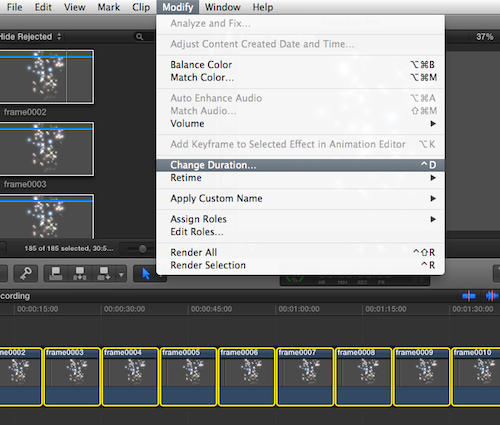Select the arrow Select tool
This screenshot has height=425, width=500.
coord(146,274)
